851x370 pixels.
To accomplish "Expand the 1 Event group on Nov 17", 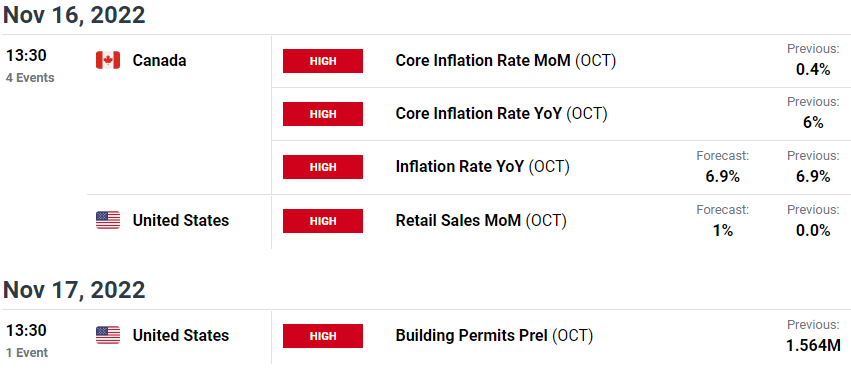I will (27, 353).
